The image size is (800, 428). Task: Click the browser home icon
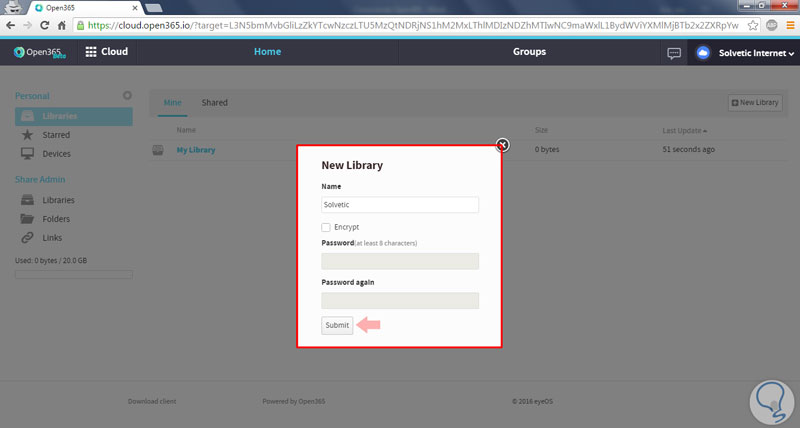[x=62, y=25]
